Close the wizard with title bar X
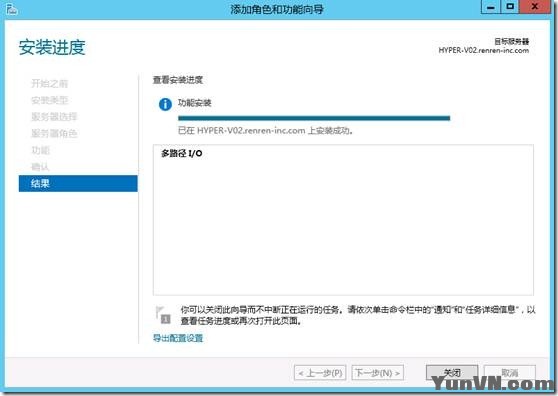 pyautogui.click(x=535, y=7)
